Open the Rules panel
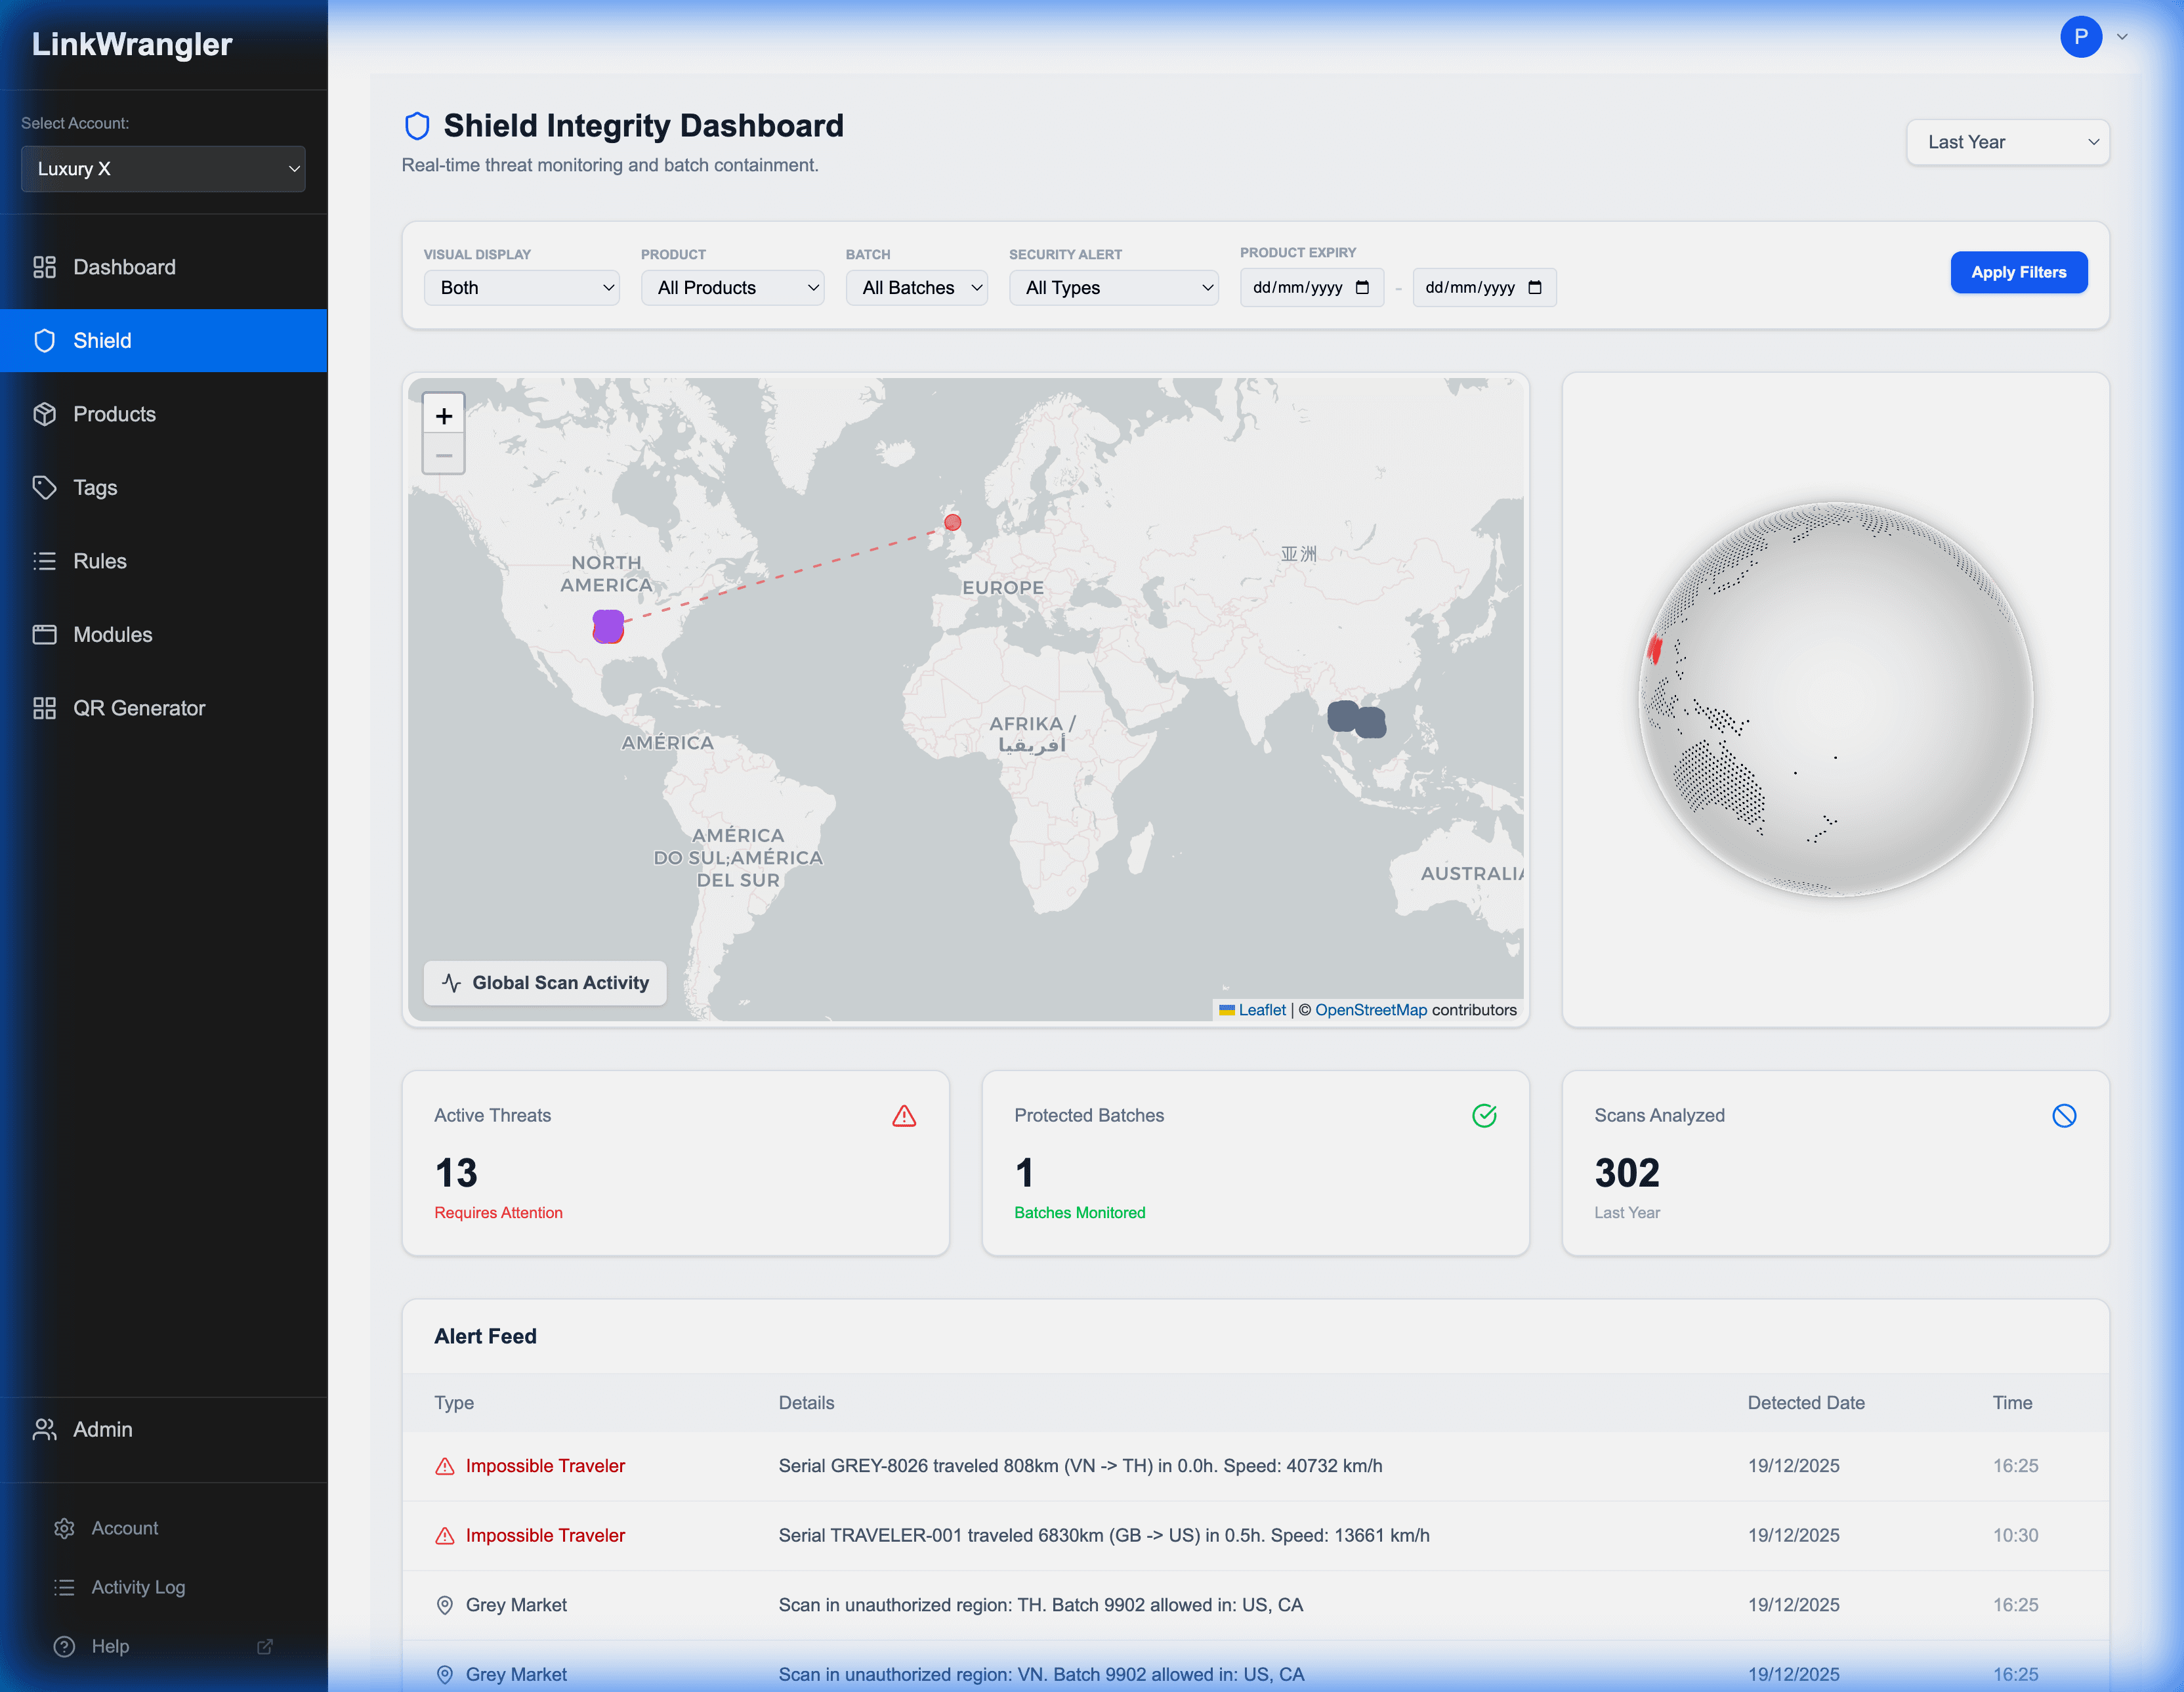2184x1692 pixels. point(99,561)
